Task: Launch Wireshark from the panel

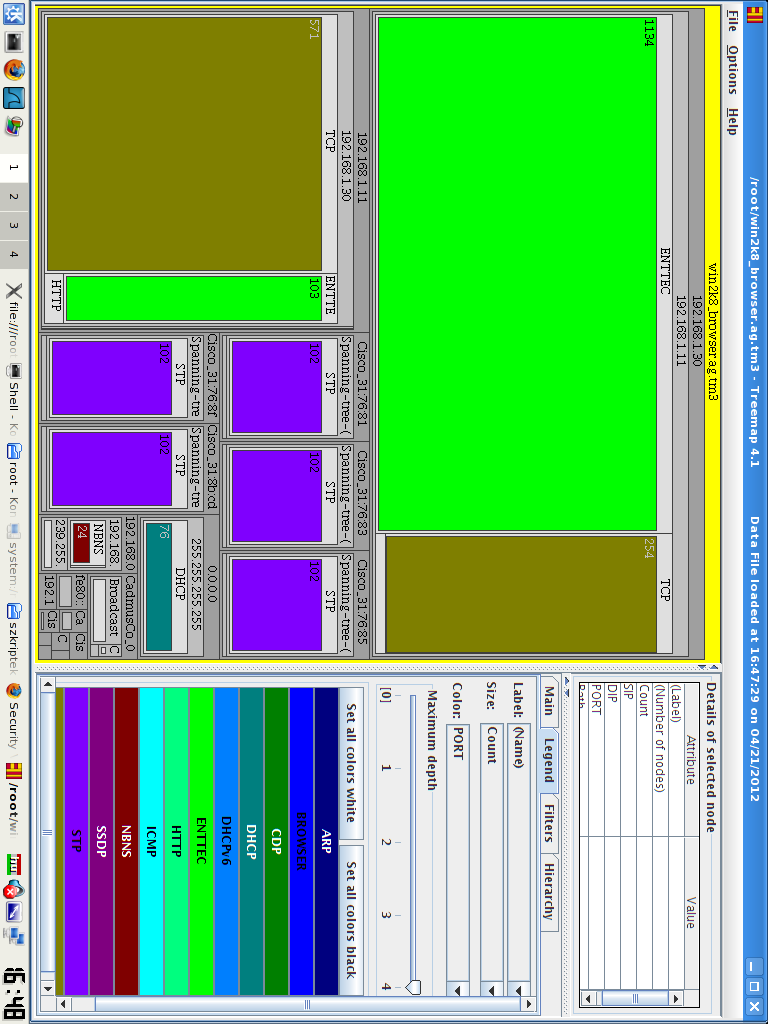Action: [14, 98]
